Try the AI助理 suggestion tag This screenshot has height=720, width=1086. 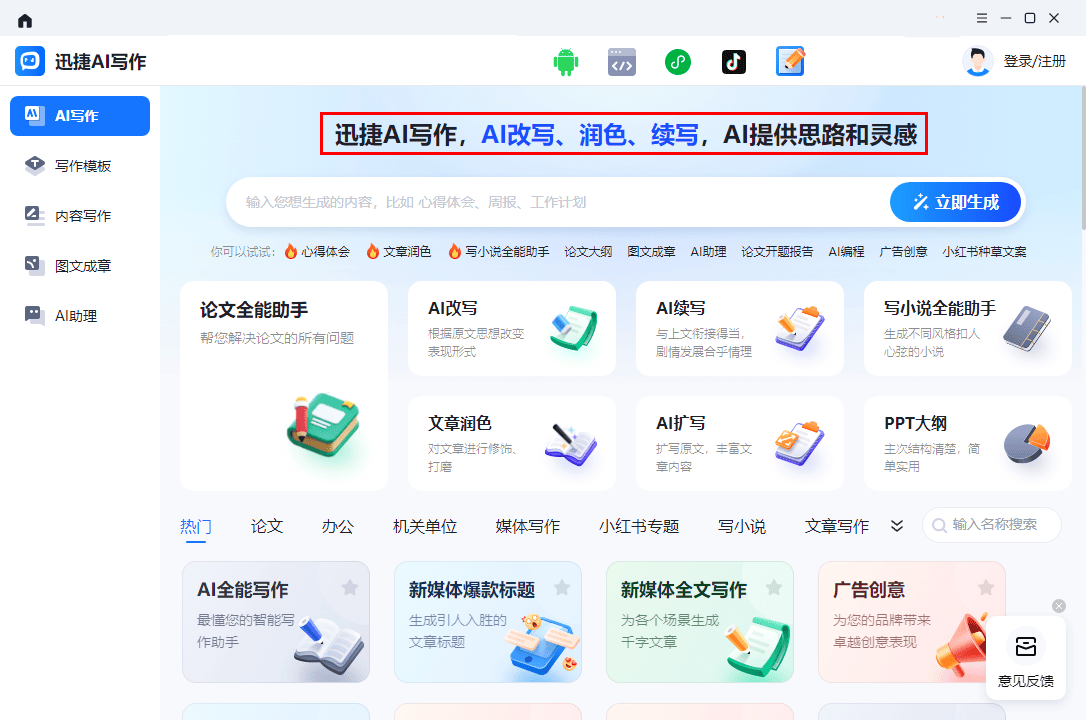[708, 251]
